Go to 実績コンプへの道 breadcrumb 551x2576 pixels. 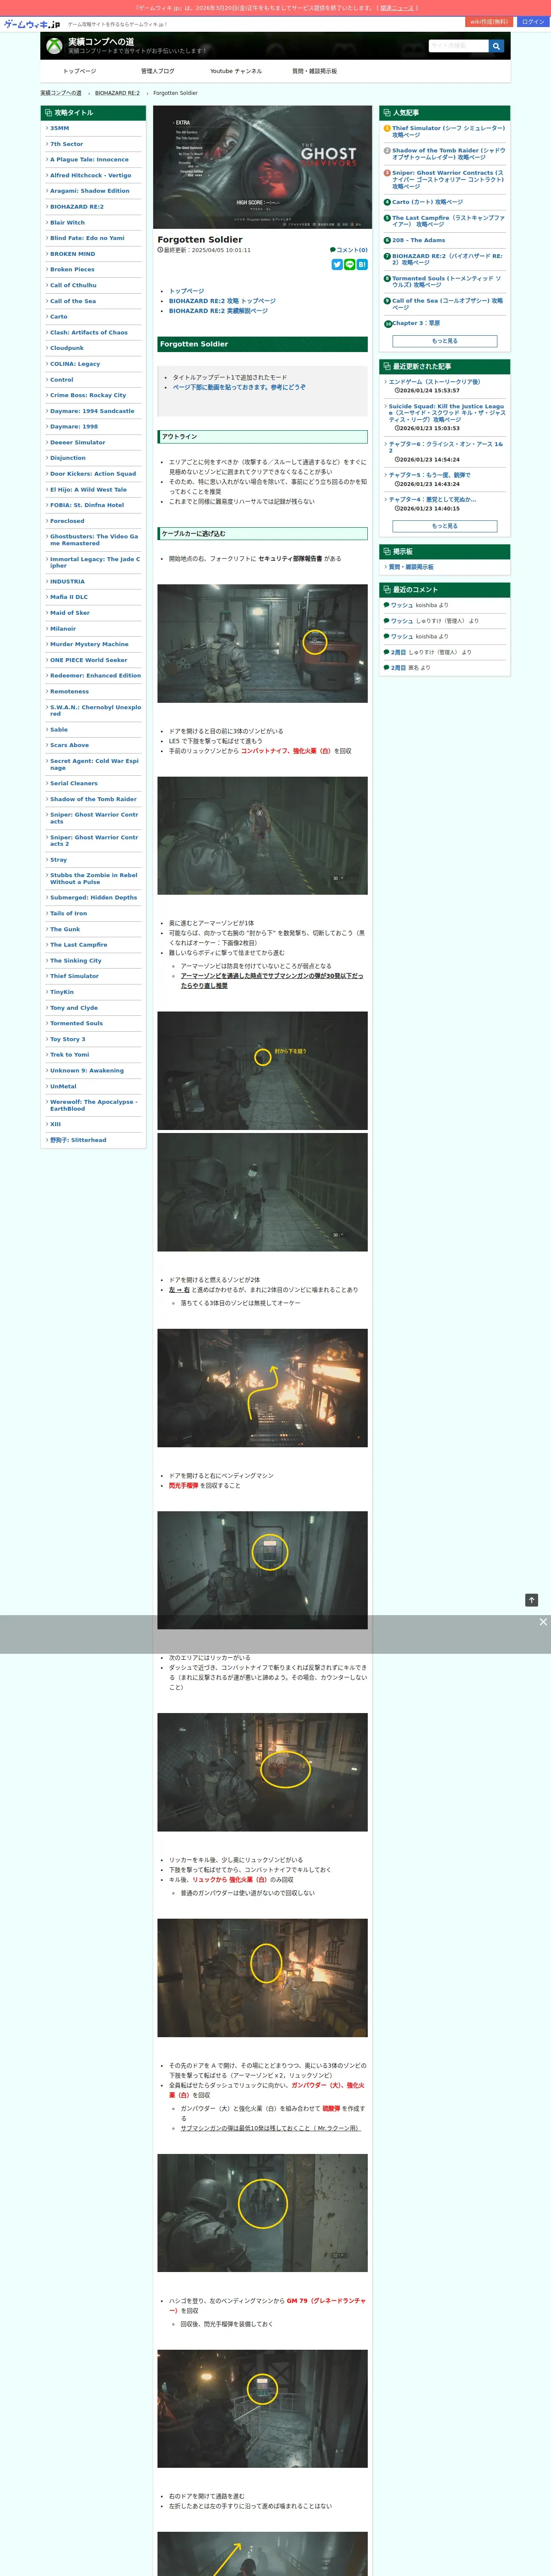61,93
